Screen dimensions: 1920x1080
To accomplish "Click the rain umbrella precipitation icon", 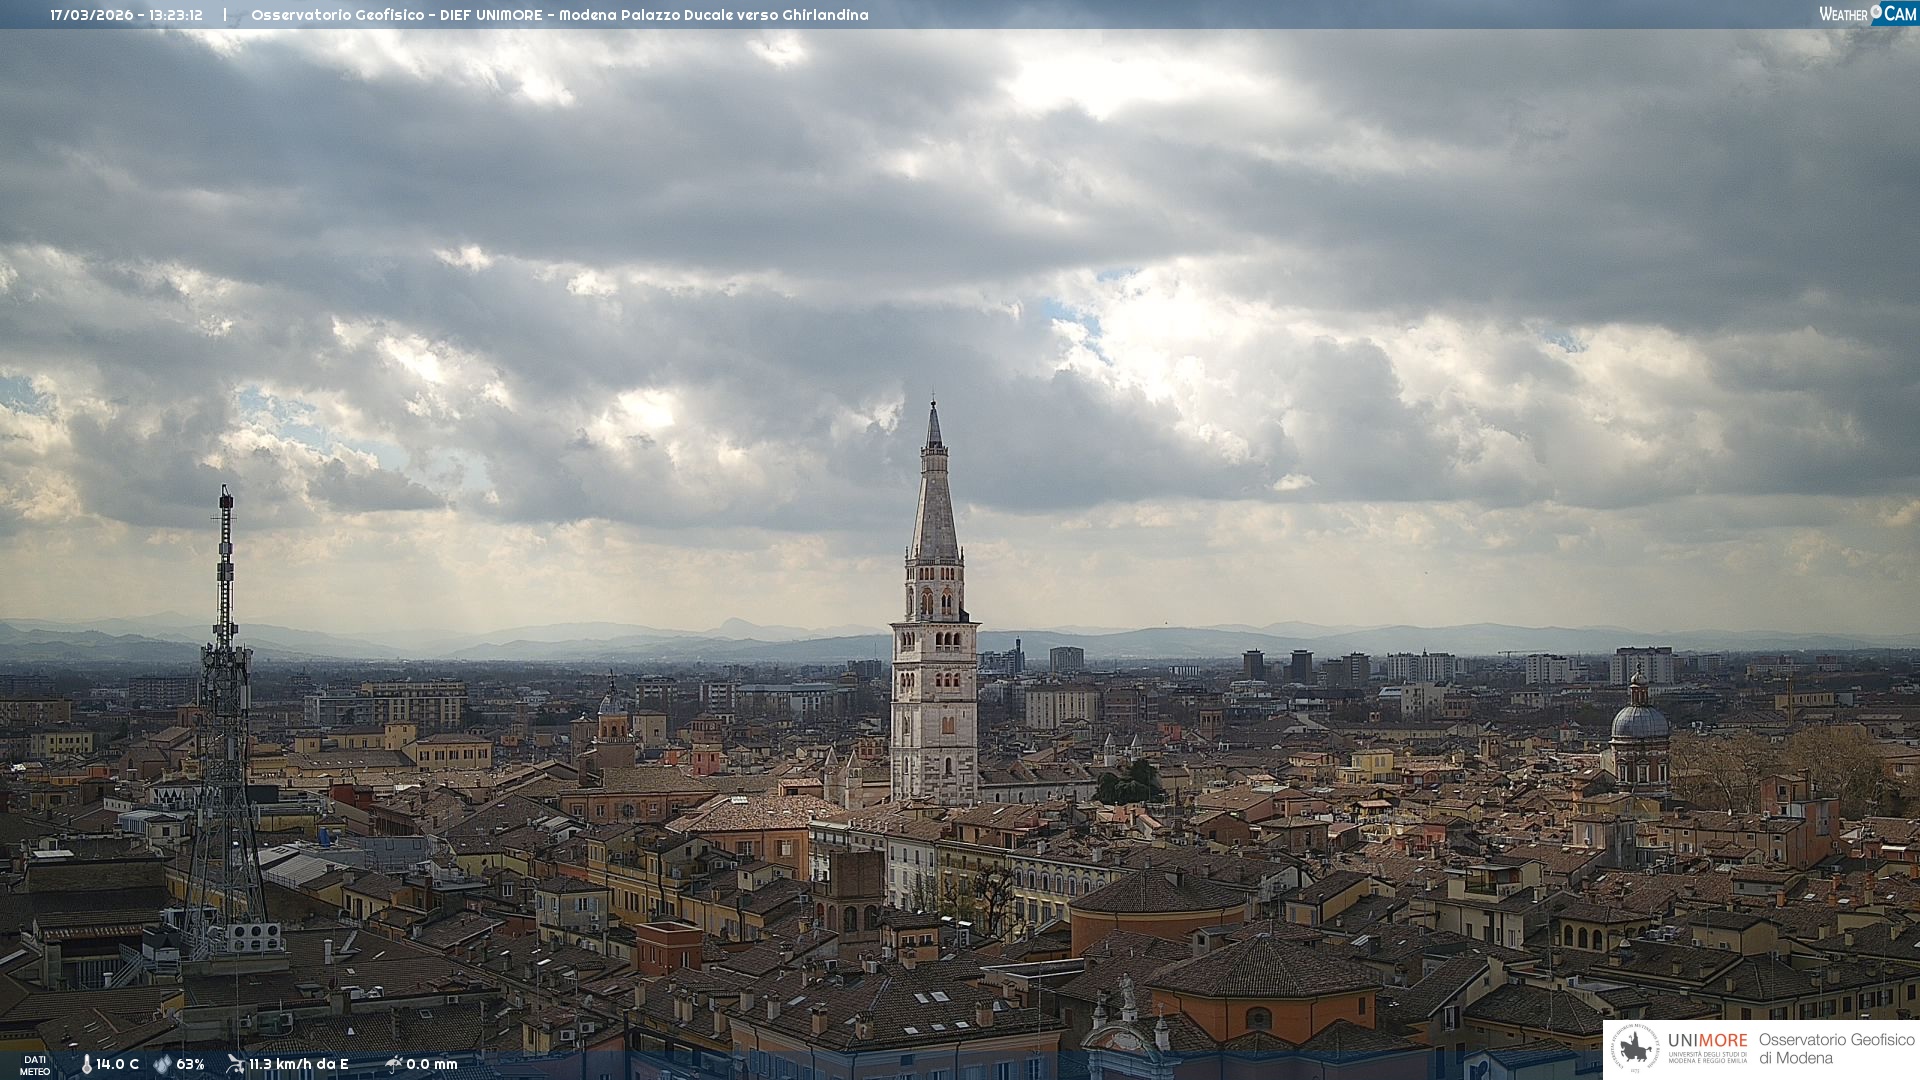I will coord(393,1064).
